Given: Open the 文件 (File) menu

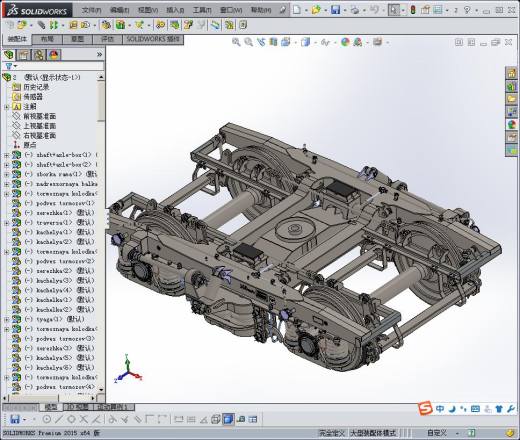Looking at the screenshot, I should tap(91, 10).
